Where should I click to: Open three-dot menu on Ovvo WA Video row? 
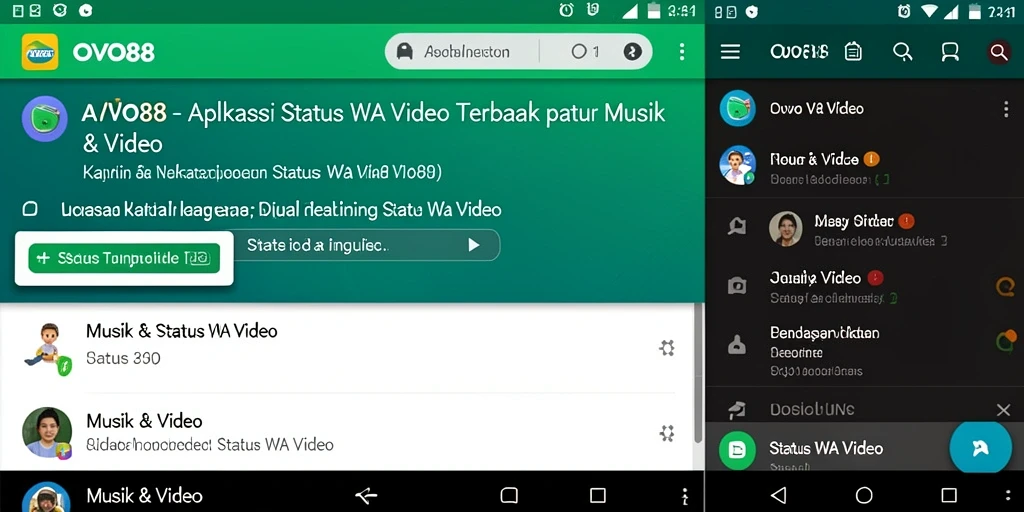point(1006,109)
